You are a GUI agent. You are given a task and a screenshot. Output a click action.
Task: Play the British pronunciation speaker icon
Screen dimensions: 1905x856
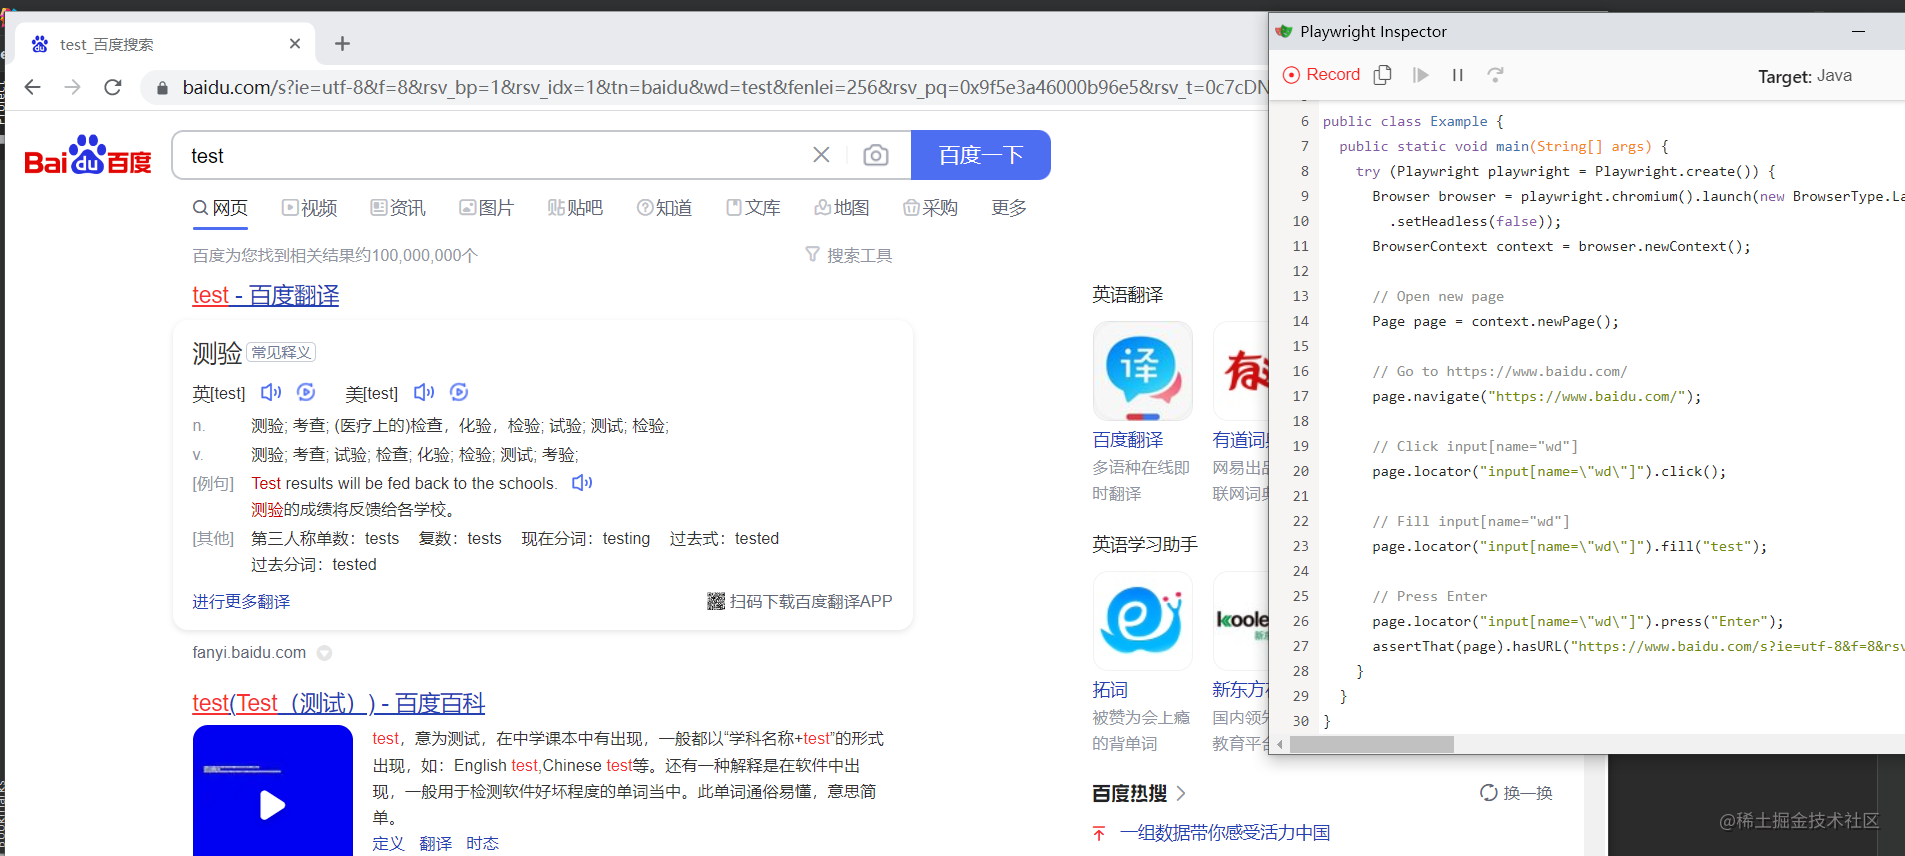271,392
